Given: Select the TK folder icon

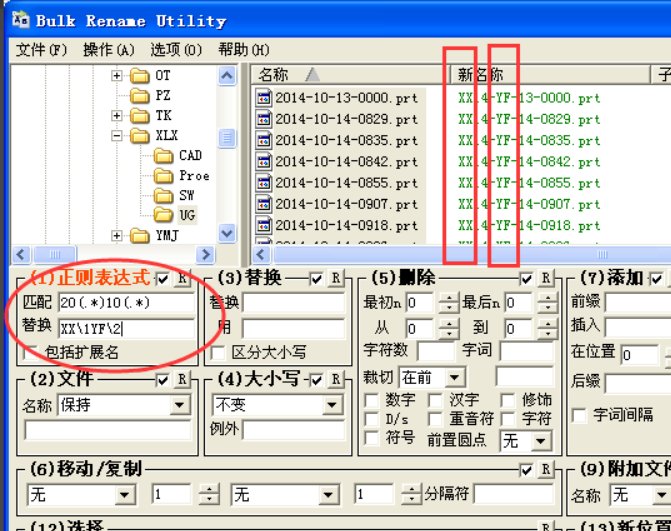Looking at the screenshot, I should point(140,116).
